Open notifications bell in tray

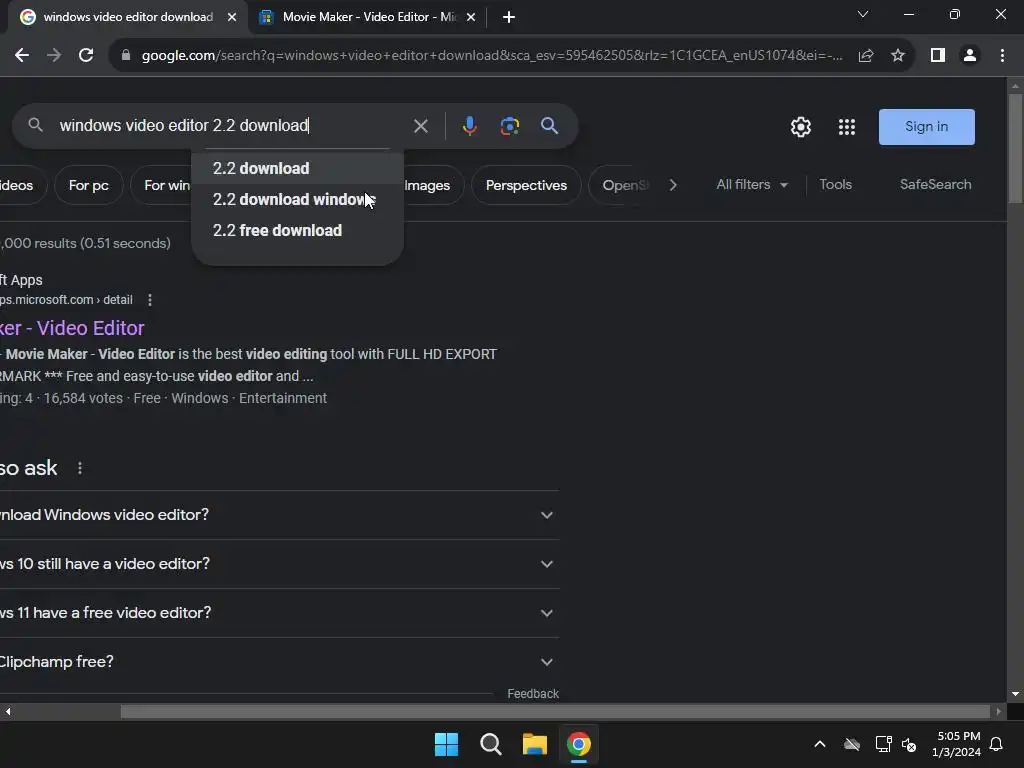[997, 744]
